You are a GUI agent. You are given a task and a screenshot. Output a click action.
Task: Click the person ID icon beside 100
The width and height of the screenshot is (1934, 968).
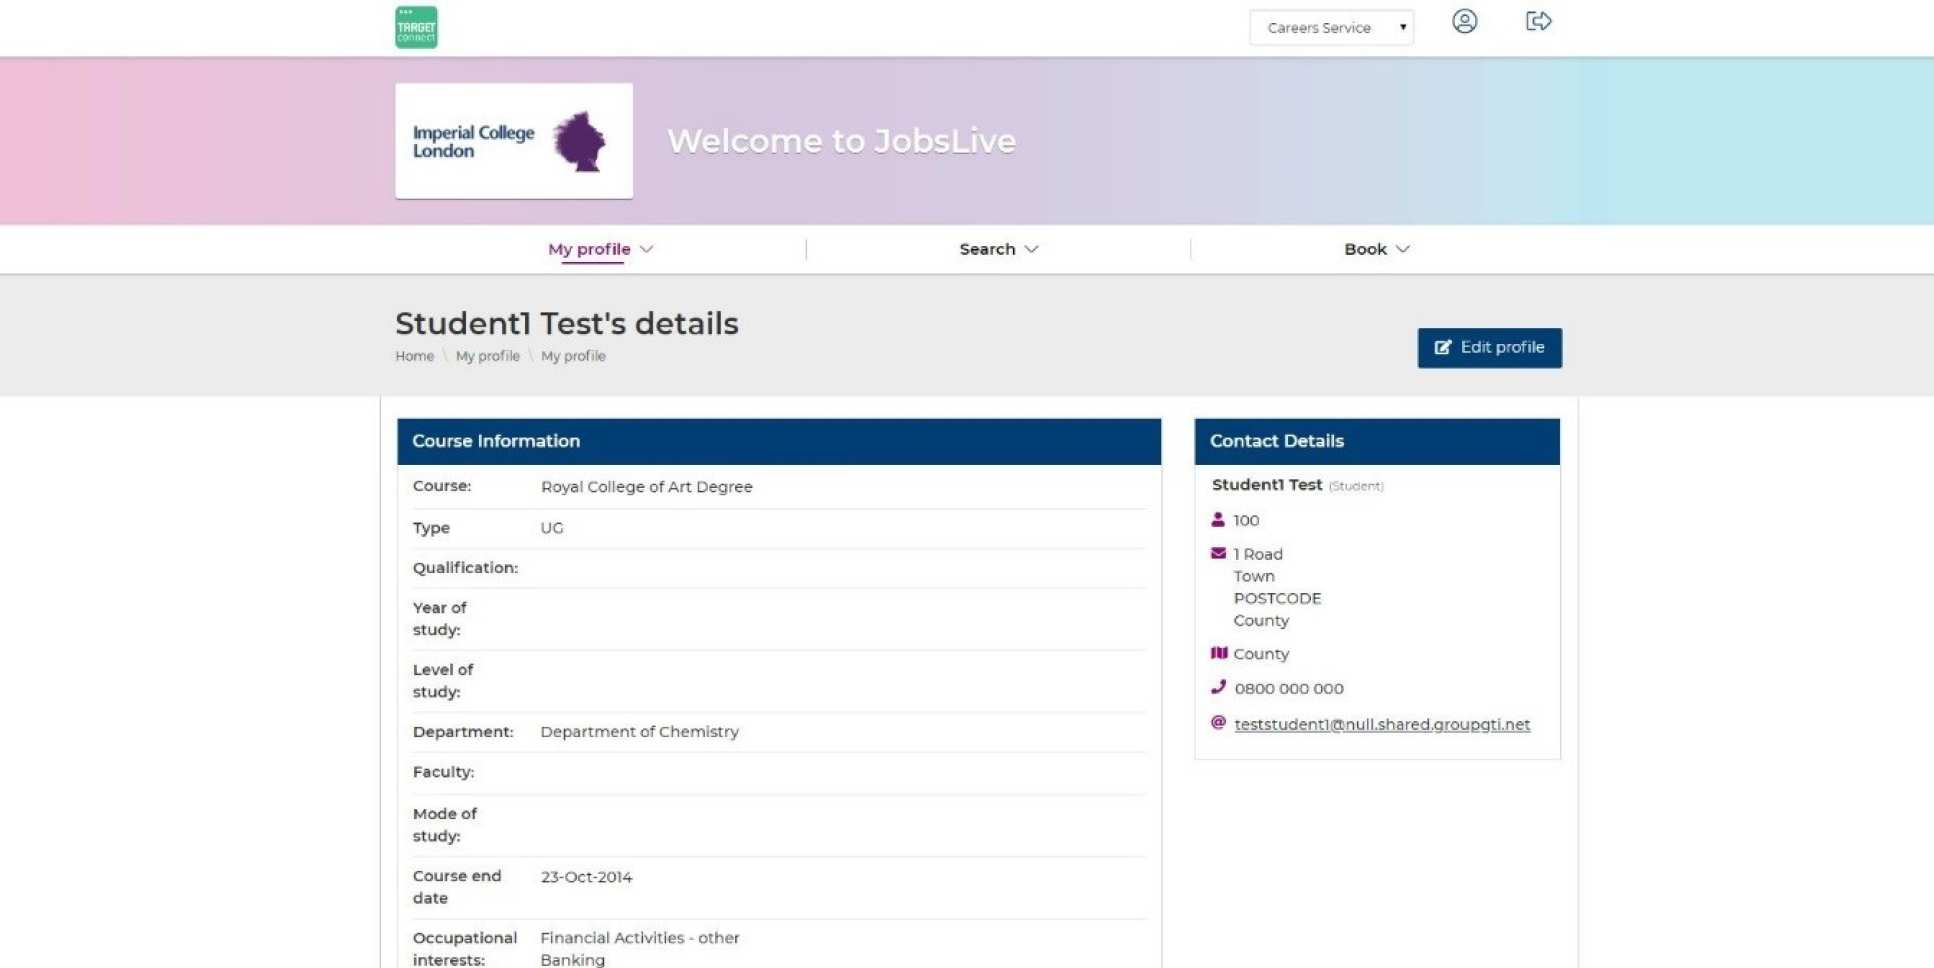coord(1217,520)
